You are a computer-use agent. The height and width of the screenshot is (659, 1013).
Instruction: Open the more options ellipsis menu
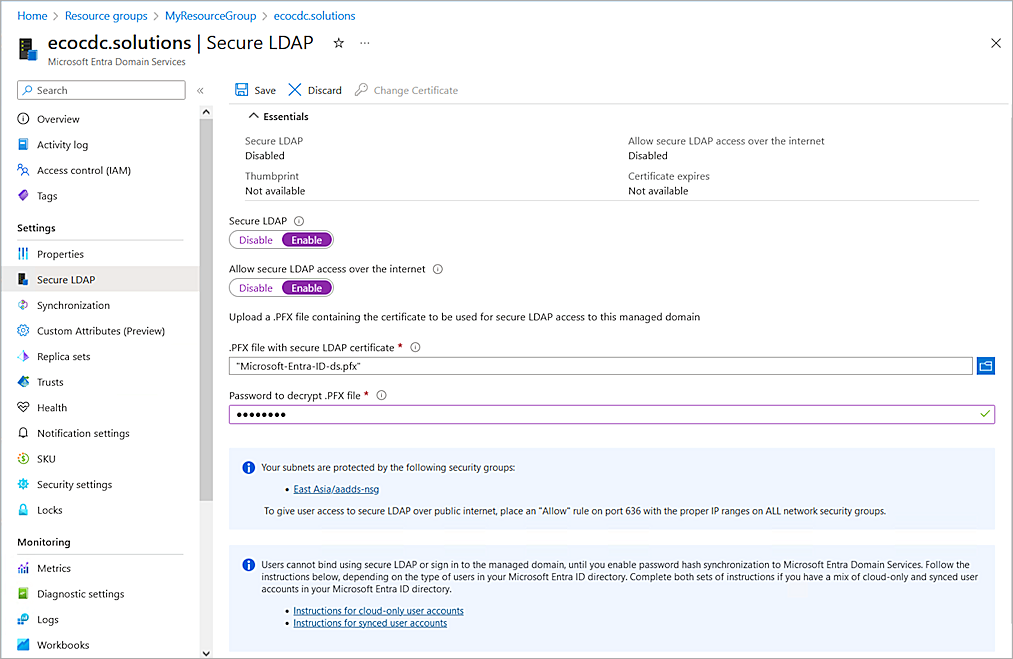coord(365,43)
